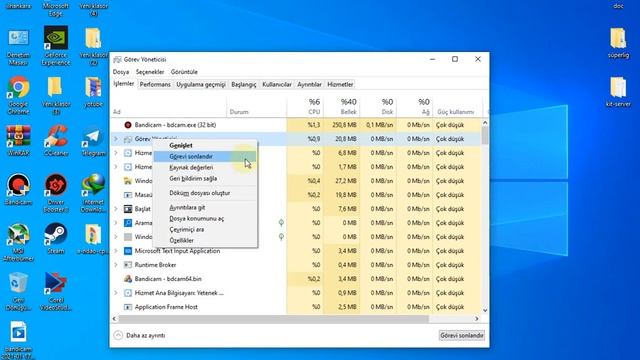Open the Seçenekler menu
The image size is (640, 360).
pyautogui.click(x=150, y=72)
